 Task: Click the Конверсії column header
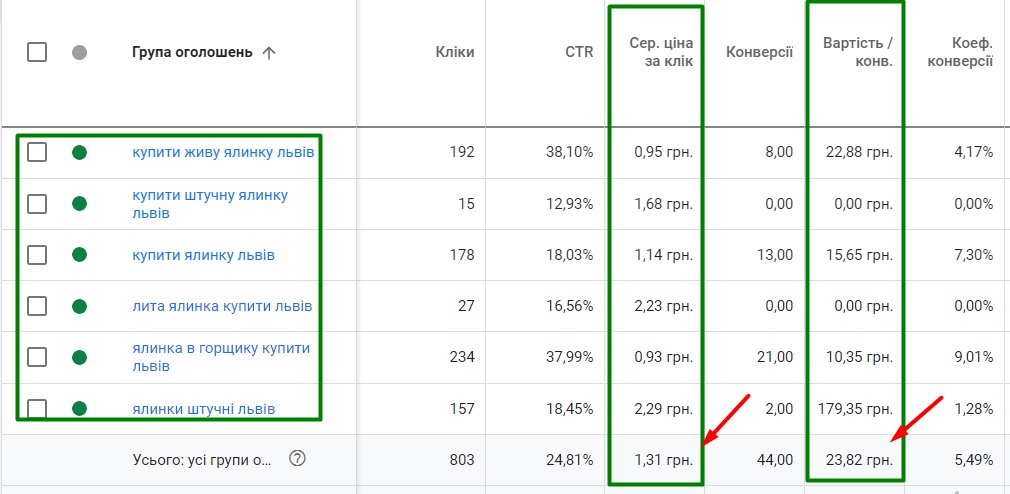coord(759,52)
